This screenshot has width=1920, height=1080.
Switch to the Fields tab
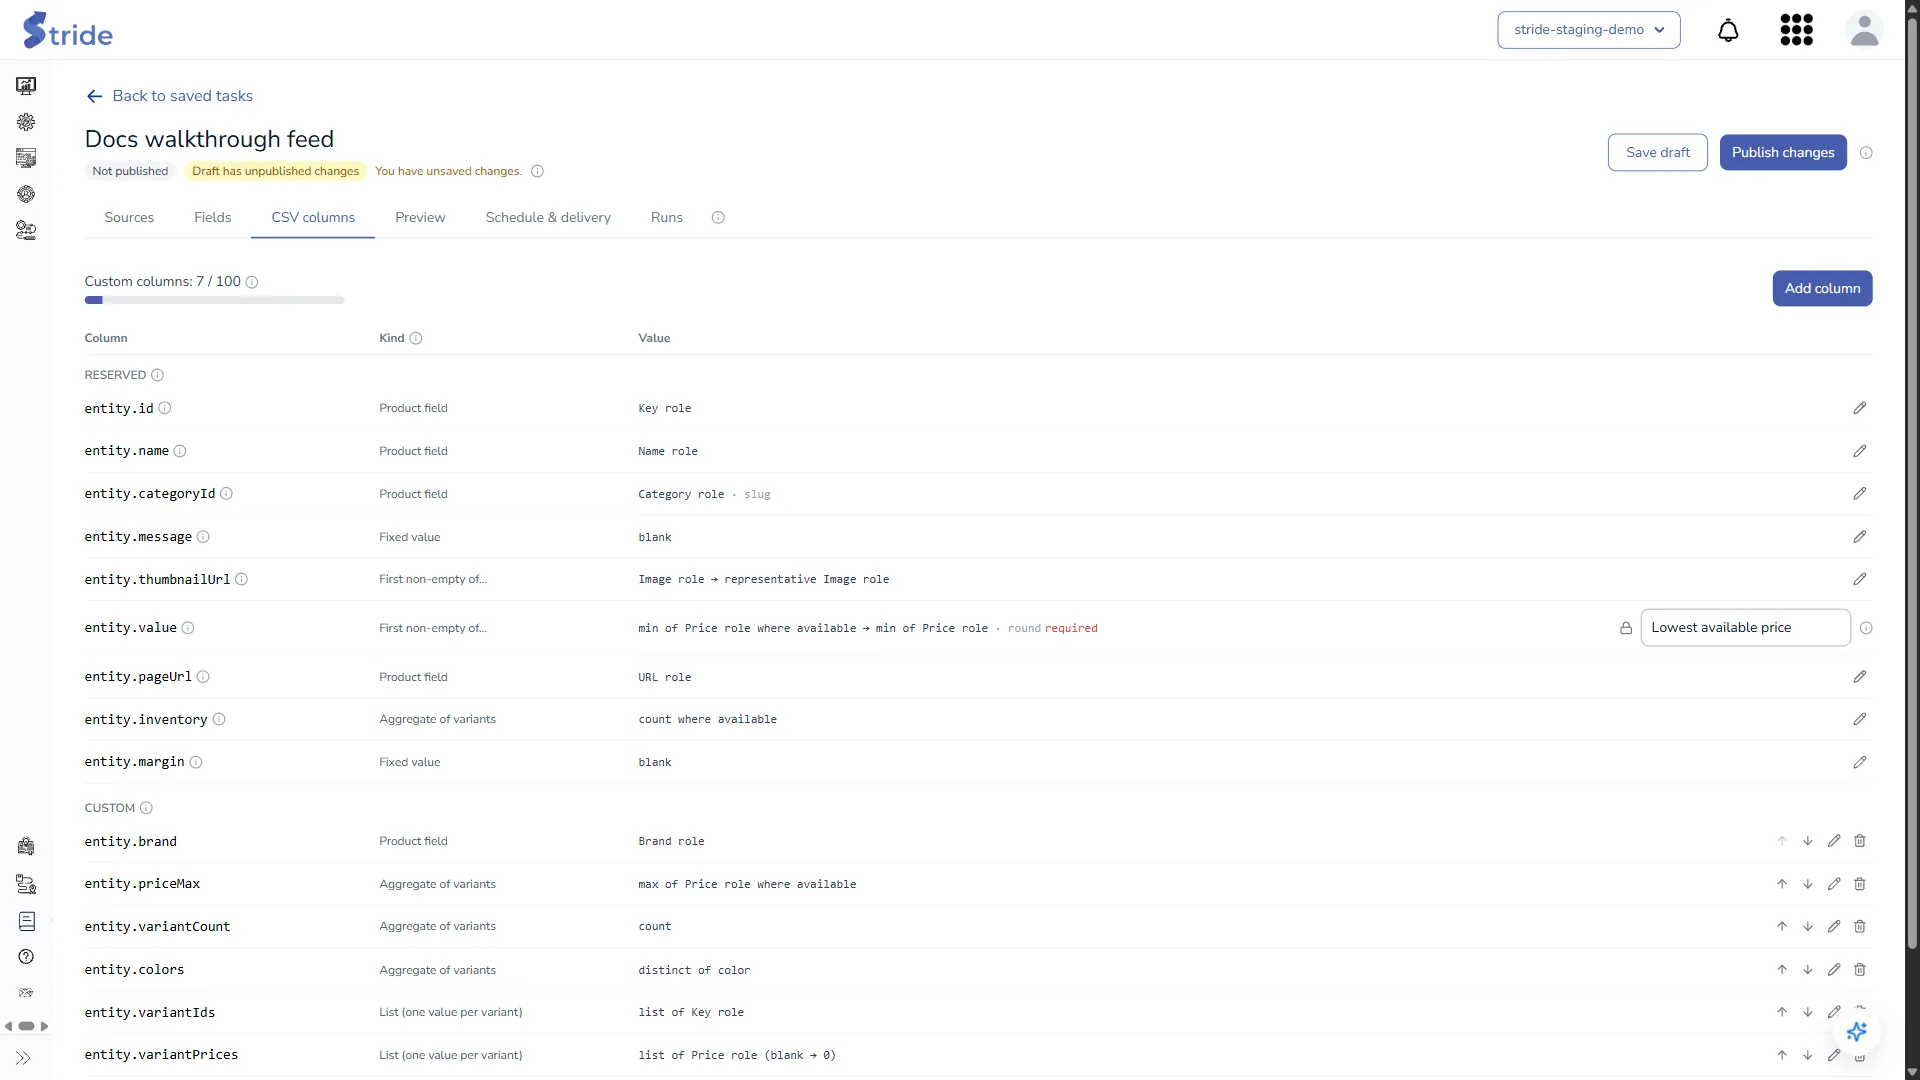pos(212,217)
